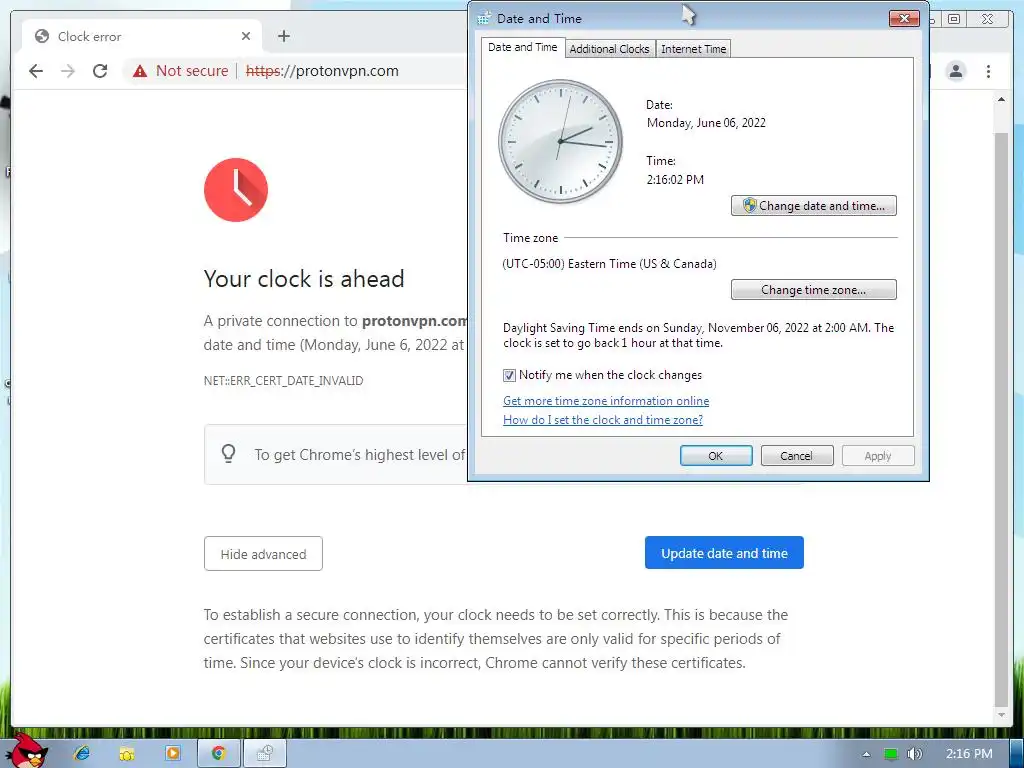Click the Your clock is ahead heading
The image size is (1024, 768).
coord(304,279)
